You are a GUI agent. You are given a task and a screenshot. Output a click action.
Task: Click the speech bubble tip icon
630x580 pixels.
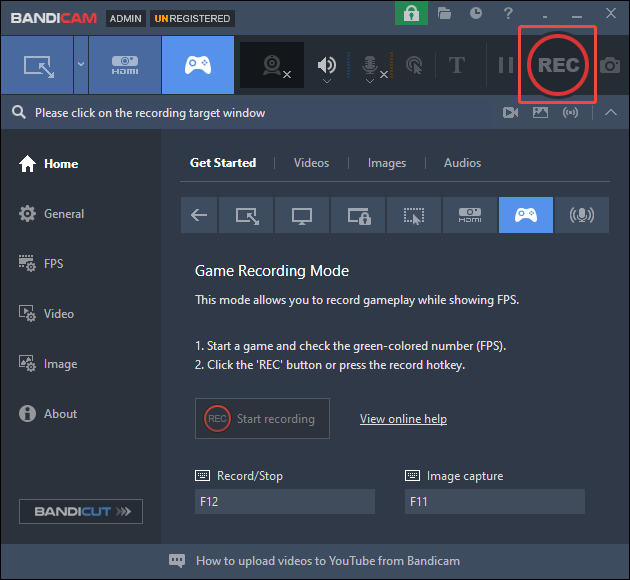click(177, 561)
